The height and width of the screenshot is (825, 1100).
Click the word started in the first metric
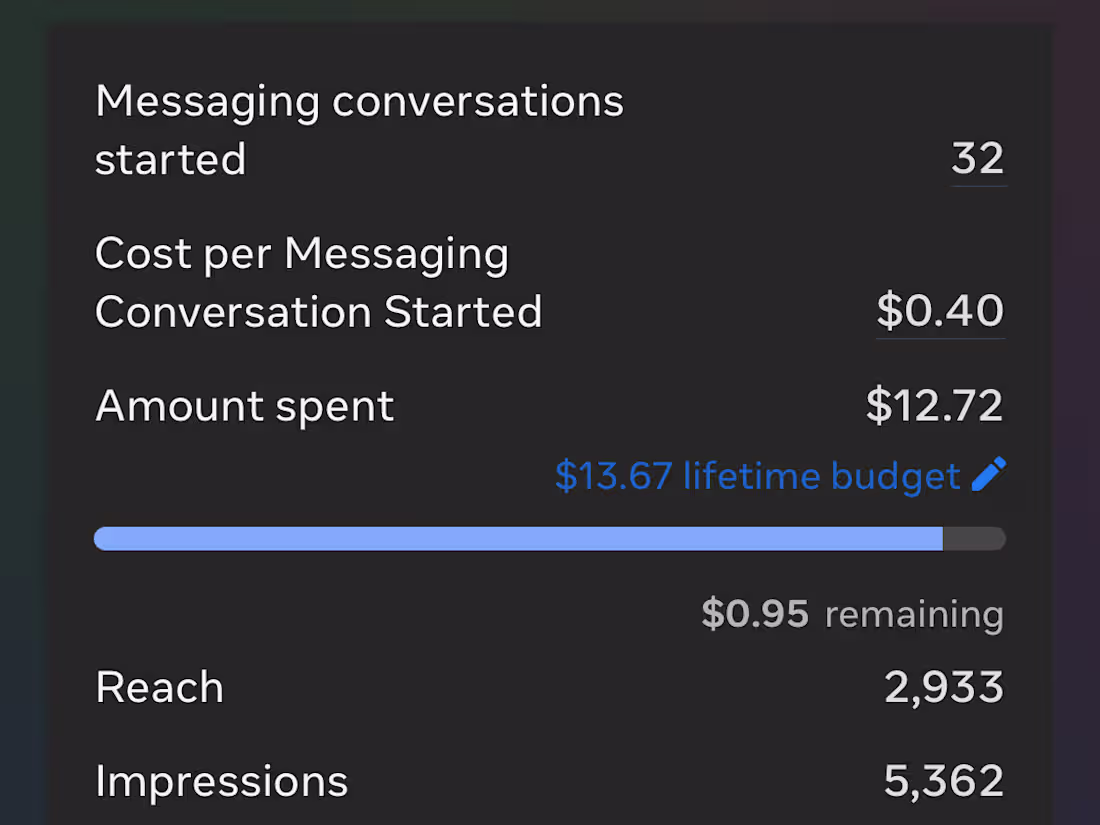pos(170,160)
